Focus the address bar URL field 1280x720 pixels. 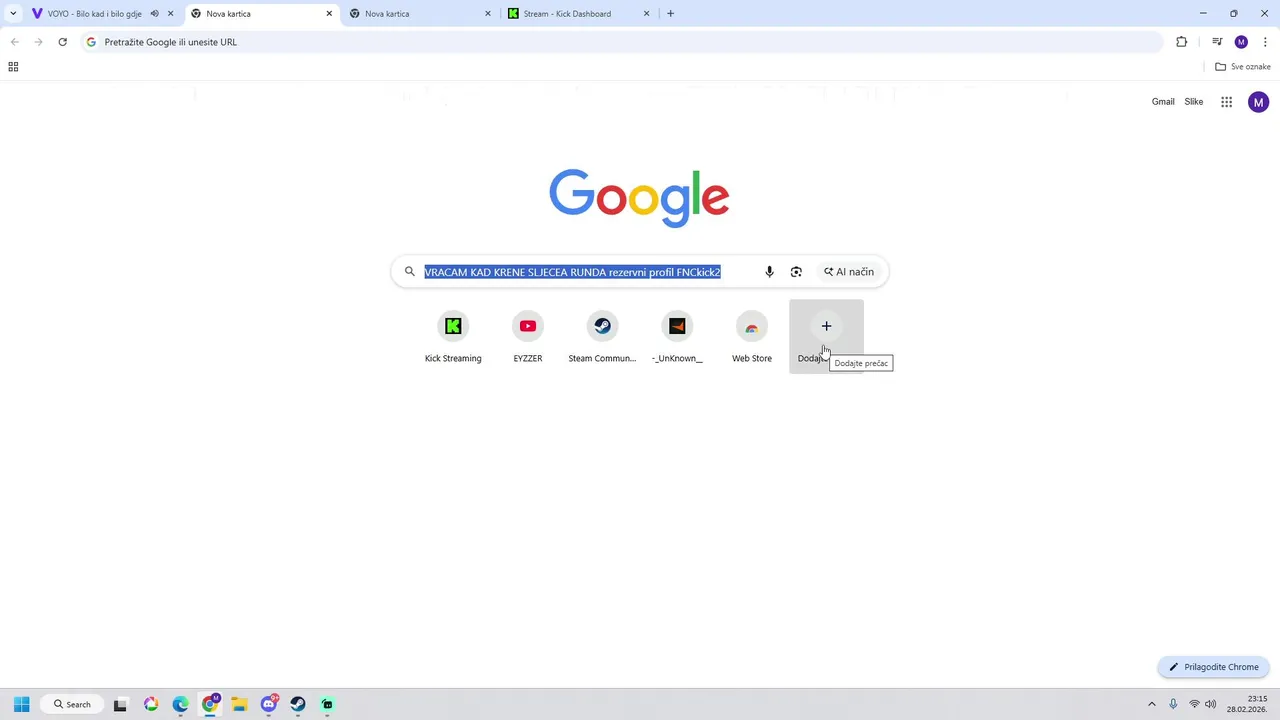pos(620,42)
